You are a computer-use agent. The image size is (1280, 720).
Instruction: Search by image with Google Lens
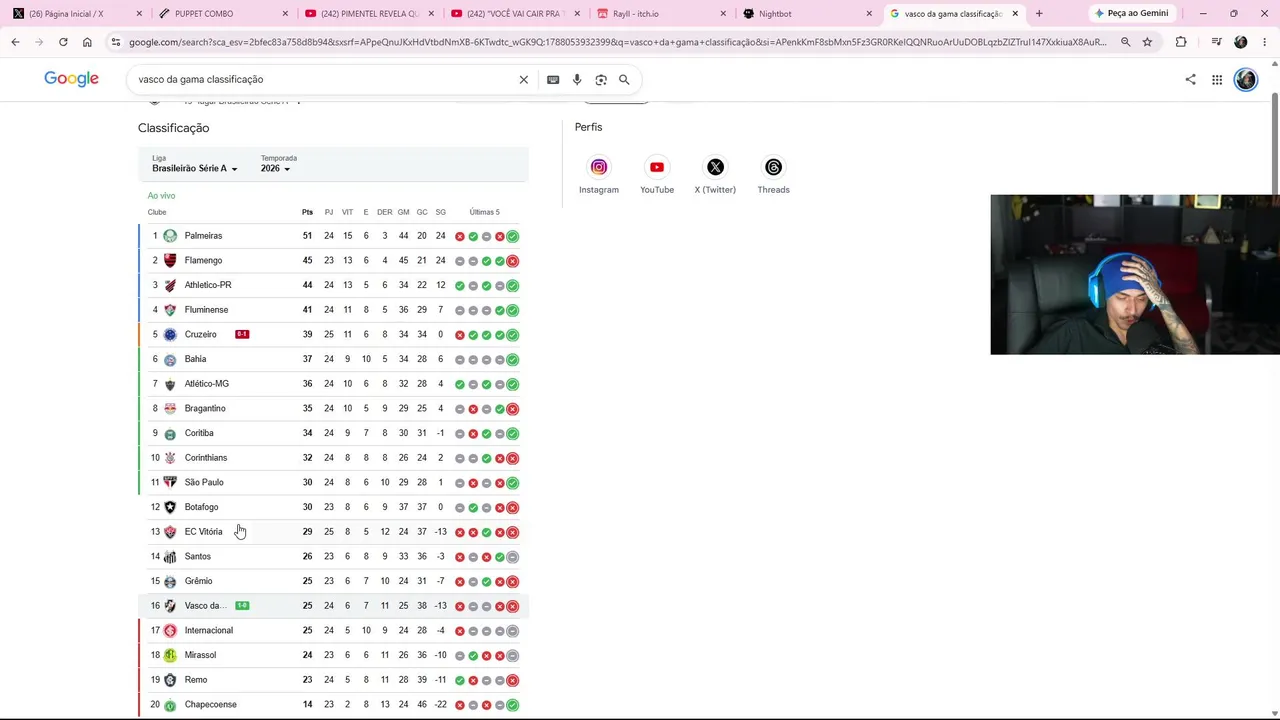(601, 80)
